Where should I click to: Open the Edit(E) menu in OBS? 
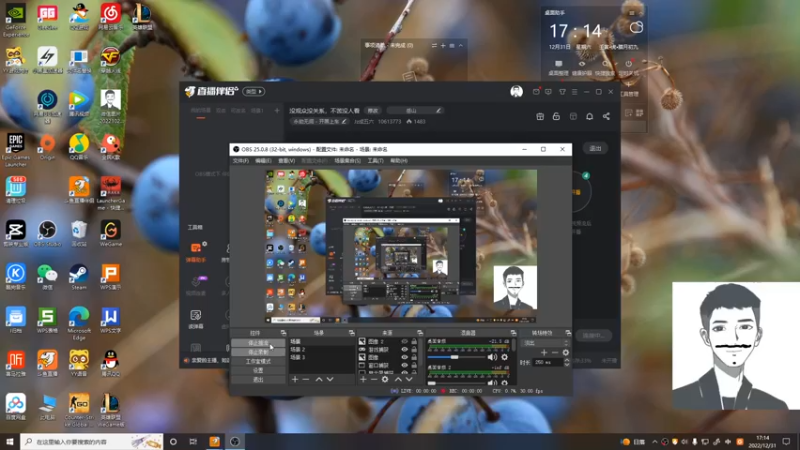point(263,161)
